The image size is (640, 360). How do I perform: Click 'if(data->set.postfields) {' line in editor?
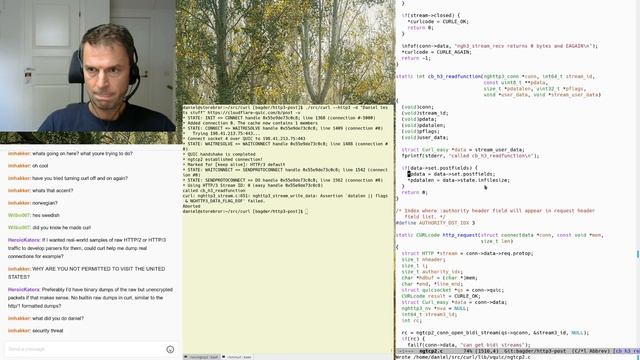pos(440,168)
